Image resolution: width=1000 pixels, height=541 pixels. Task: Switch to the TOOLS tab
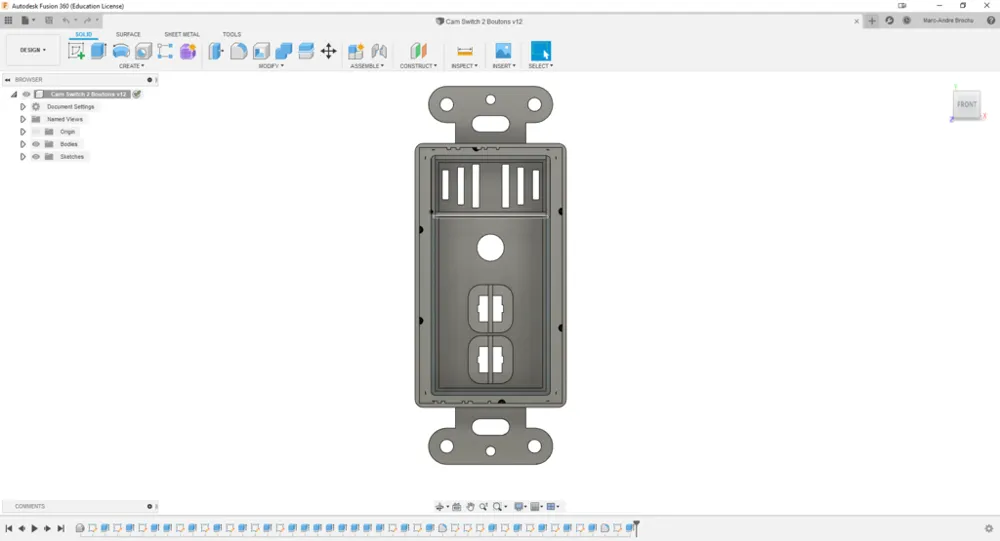pos(232,34)
